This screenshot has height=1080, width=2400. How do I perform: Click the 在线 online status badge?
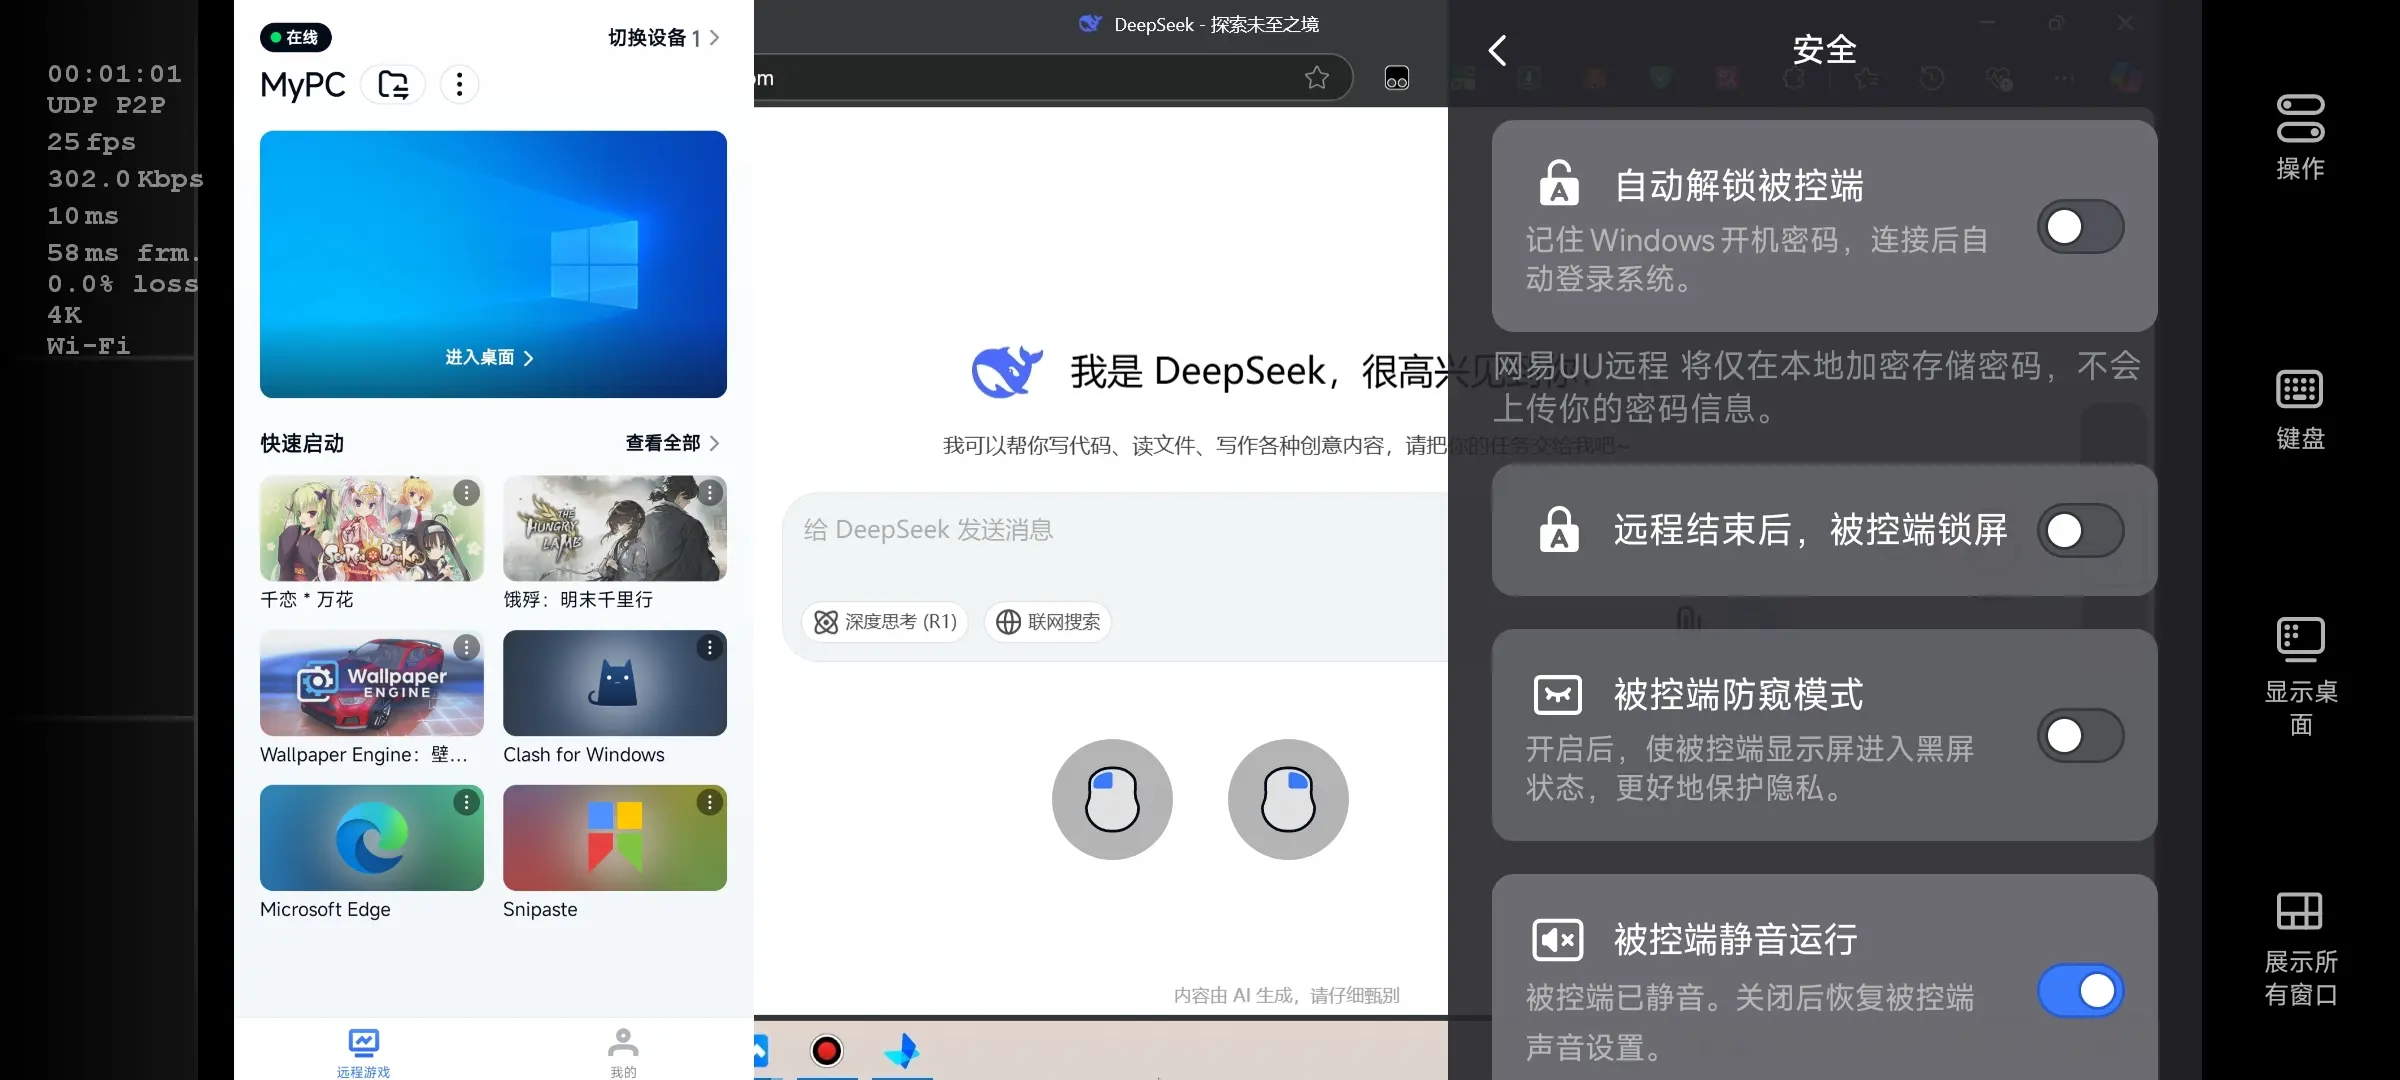(295, 38)
